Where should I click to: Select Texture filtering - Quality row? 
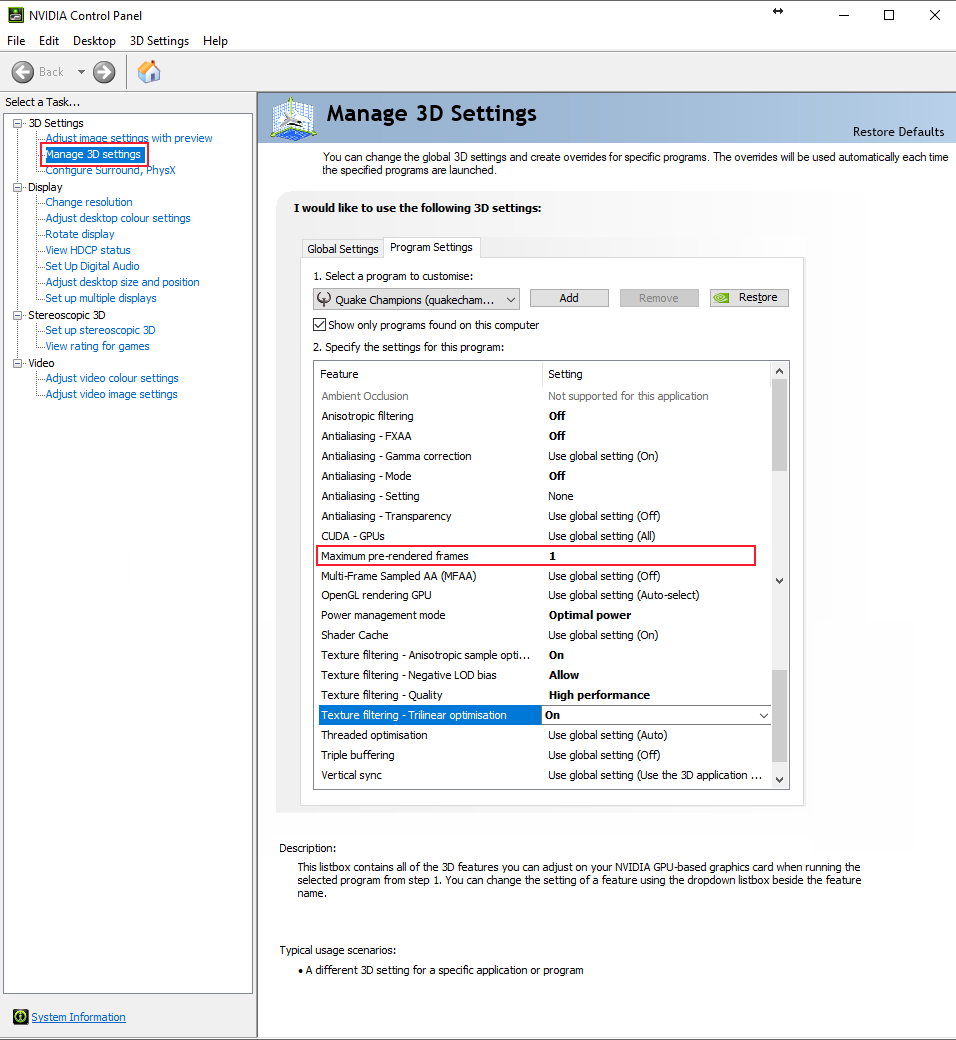click(543, 695)
